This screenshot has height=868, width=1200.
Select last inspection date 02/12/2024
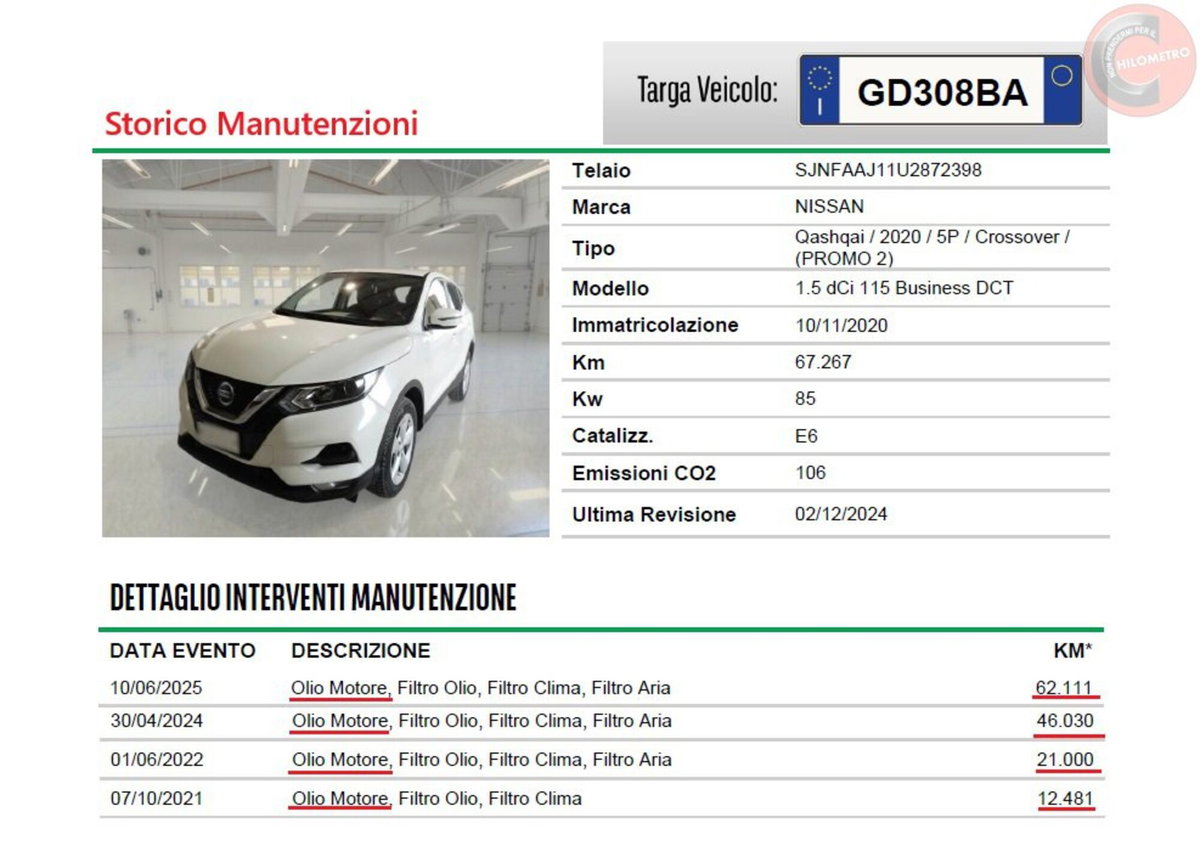click(x=841, y=515)
